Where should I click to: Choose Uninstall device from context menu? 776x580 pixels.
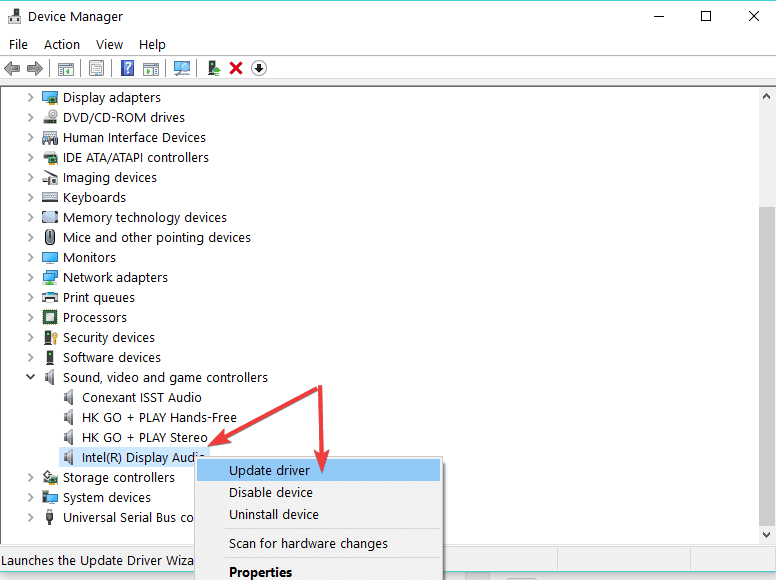point(318,515)
